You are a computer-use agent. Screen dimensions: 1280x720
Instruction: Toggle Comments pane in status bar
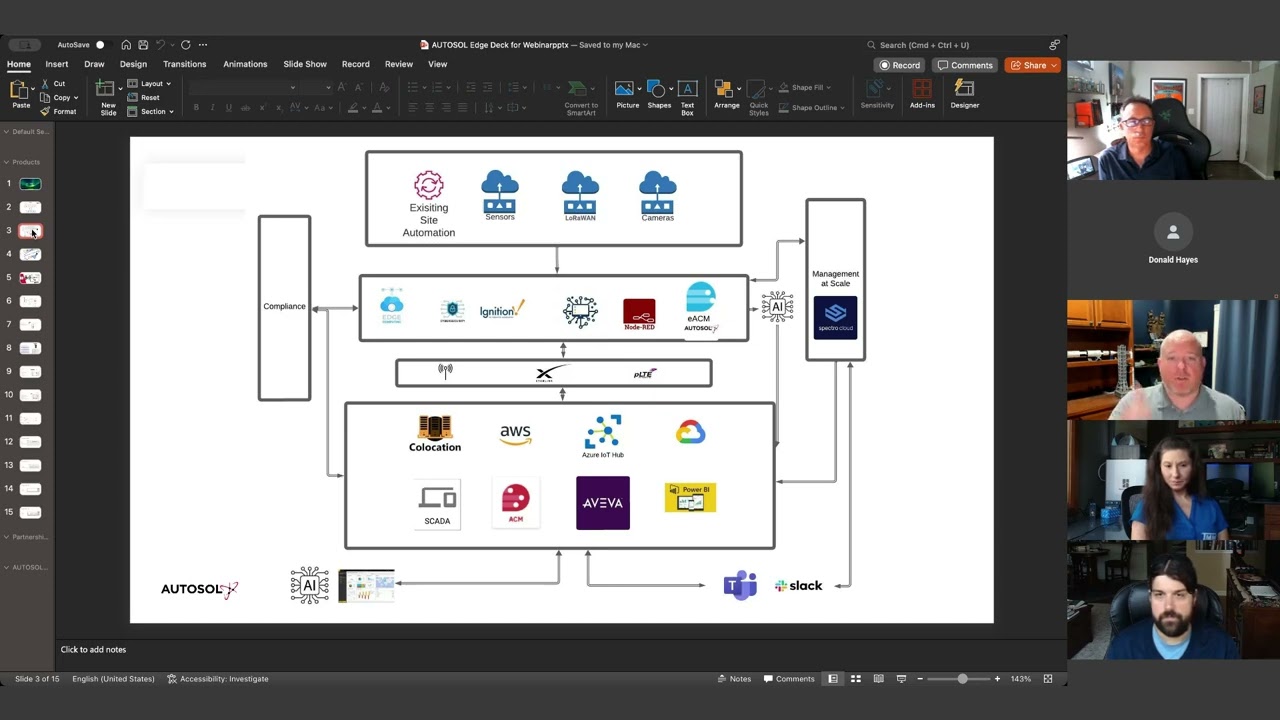coord(789,679)
